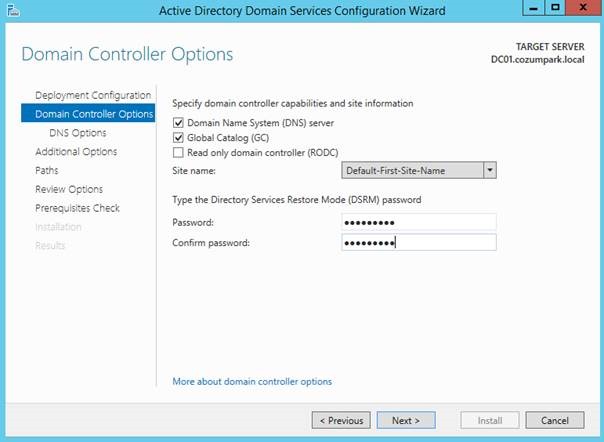604x442 pixels.
Task: Go to Review Options step
Action: coord(69,189)
